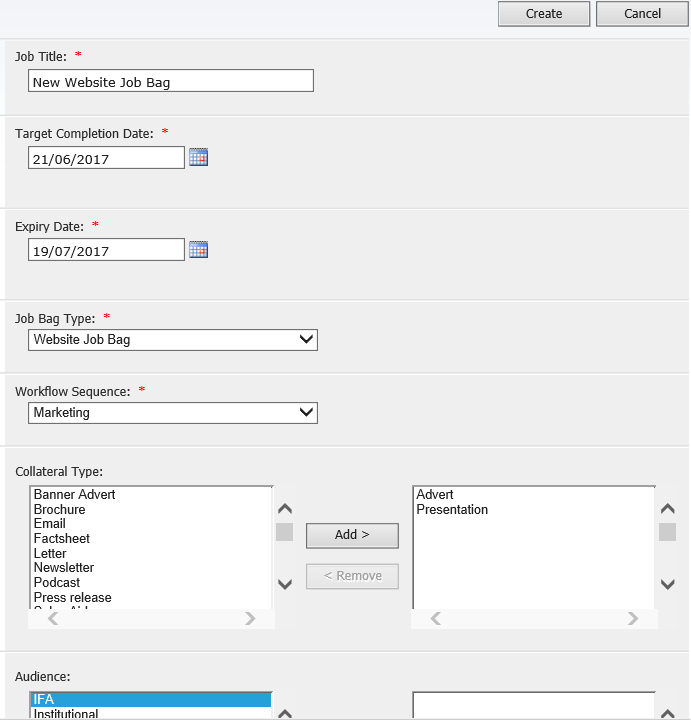
Task: Click left arrow of available Collateral horizontal scrollbar
Action: (53, 619)
